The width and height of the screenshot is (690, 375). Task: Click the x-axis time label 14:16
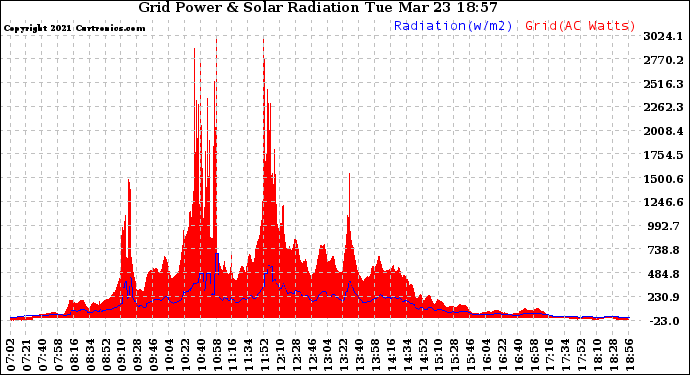click(x=391, y=355)
